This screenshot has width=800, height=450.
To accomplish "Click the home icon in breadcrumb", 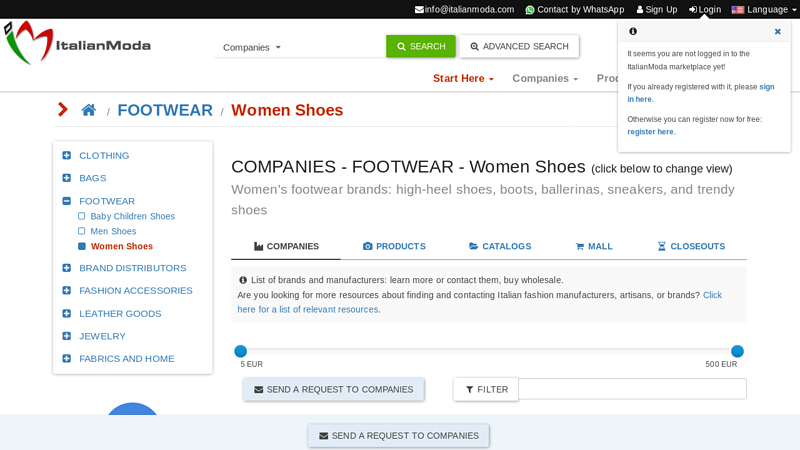I will pyautogui.click(x=89, y=110).
